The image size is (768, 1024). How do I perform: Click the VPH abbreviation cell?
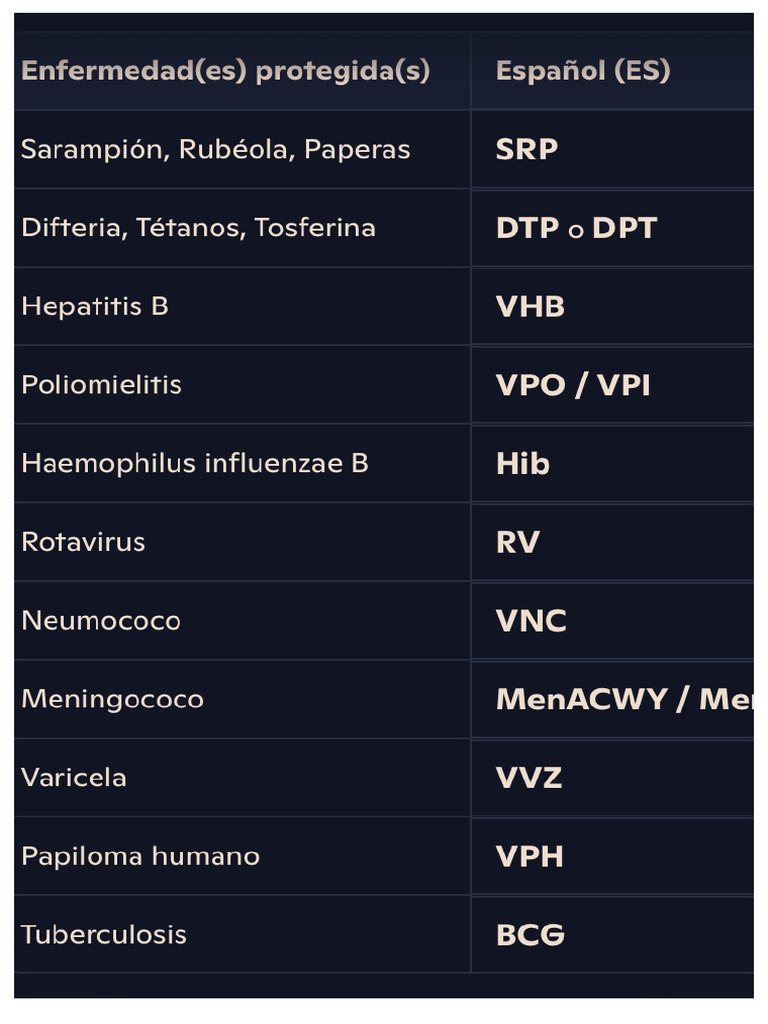click(x=530, y=856)
